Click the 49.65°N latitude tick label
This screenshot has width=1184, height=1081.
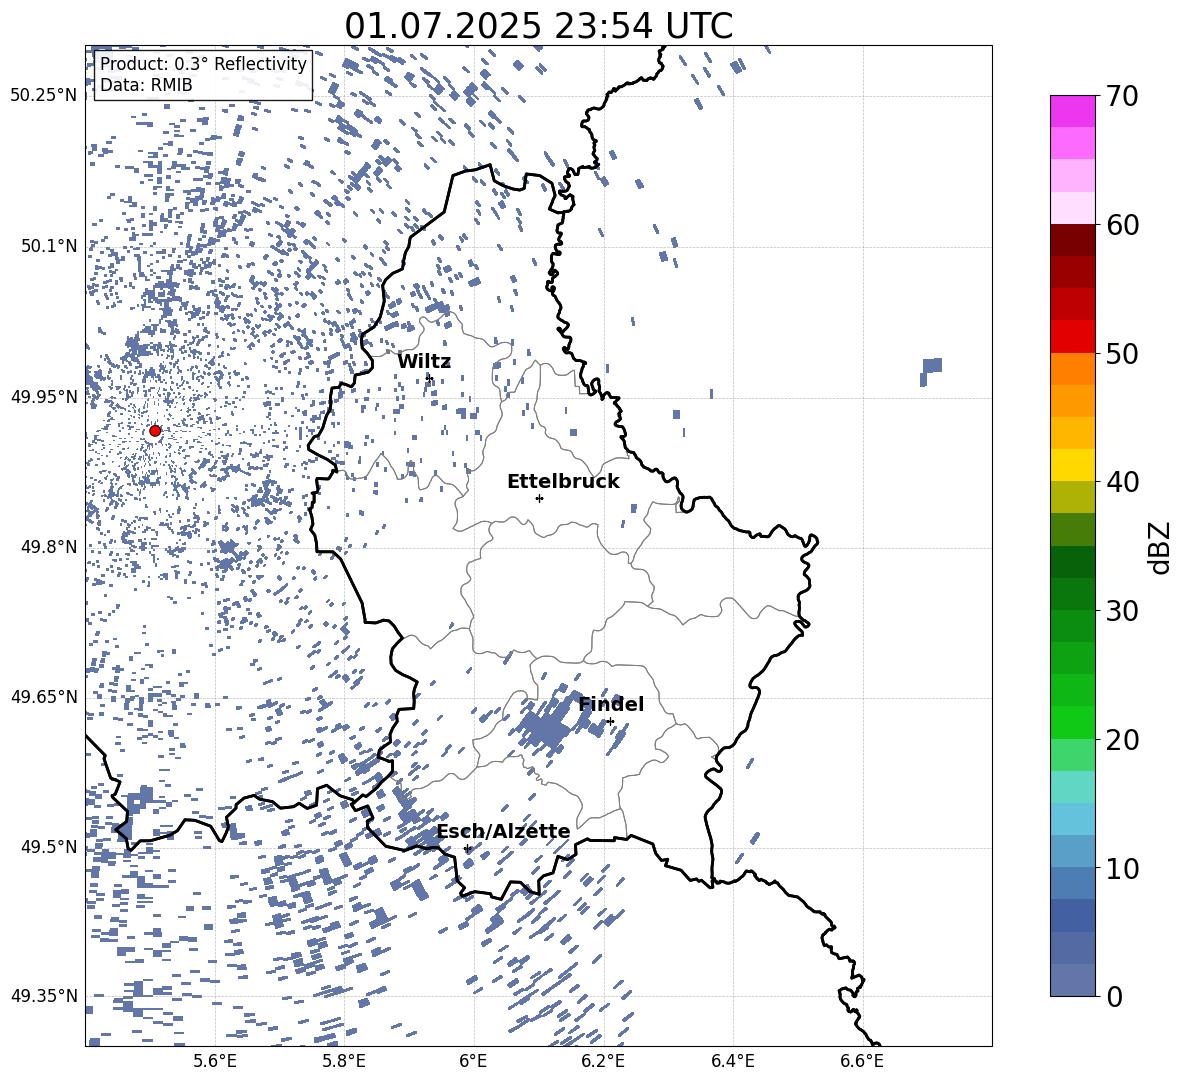tap(44, 697)
